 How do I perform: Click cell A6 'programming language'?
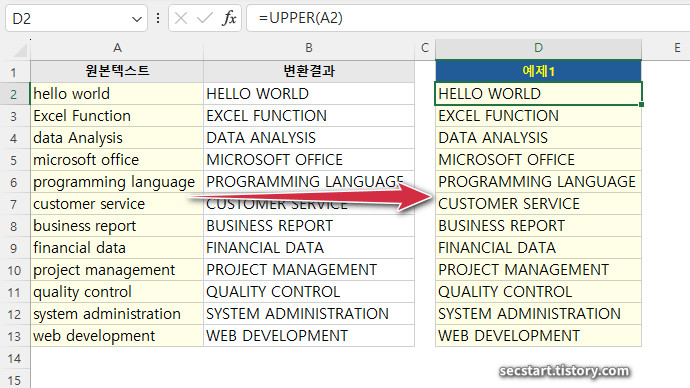click(117, 182)
